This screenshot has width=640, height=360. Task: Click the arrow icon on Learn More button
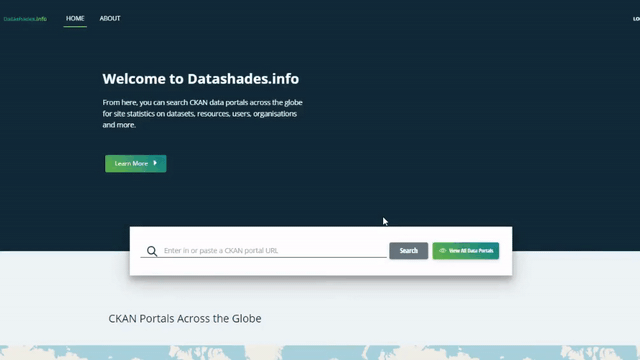(x=155, y=163)
